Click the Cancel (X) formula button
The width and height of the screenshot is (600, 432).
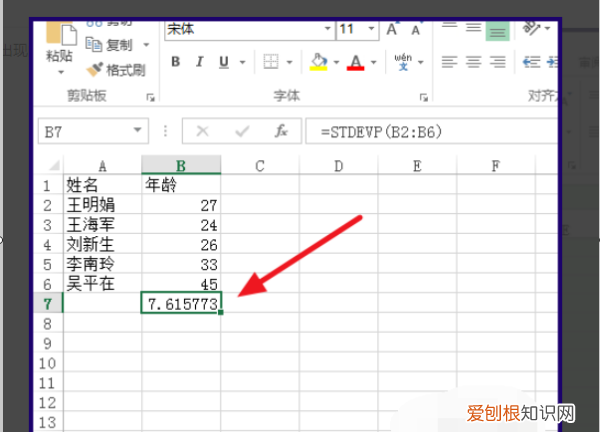[202, 132]
